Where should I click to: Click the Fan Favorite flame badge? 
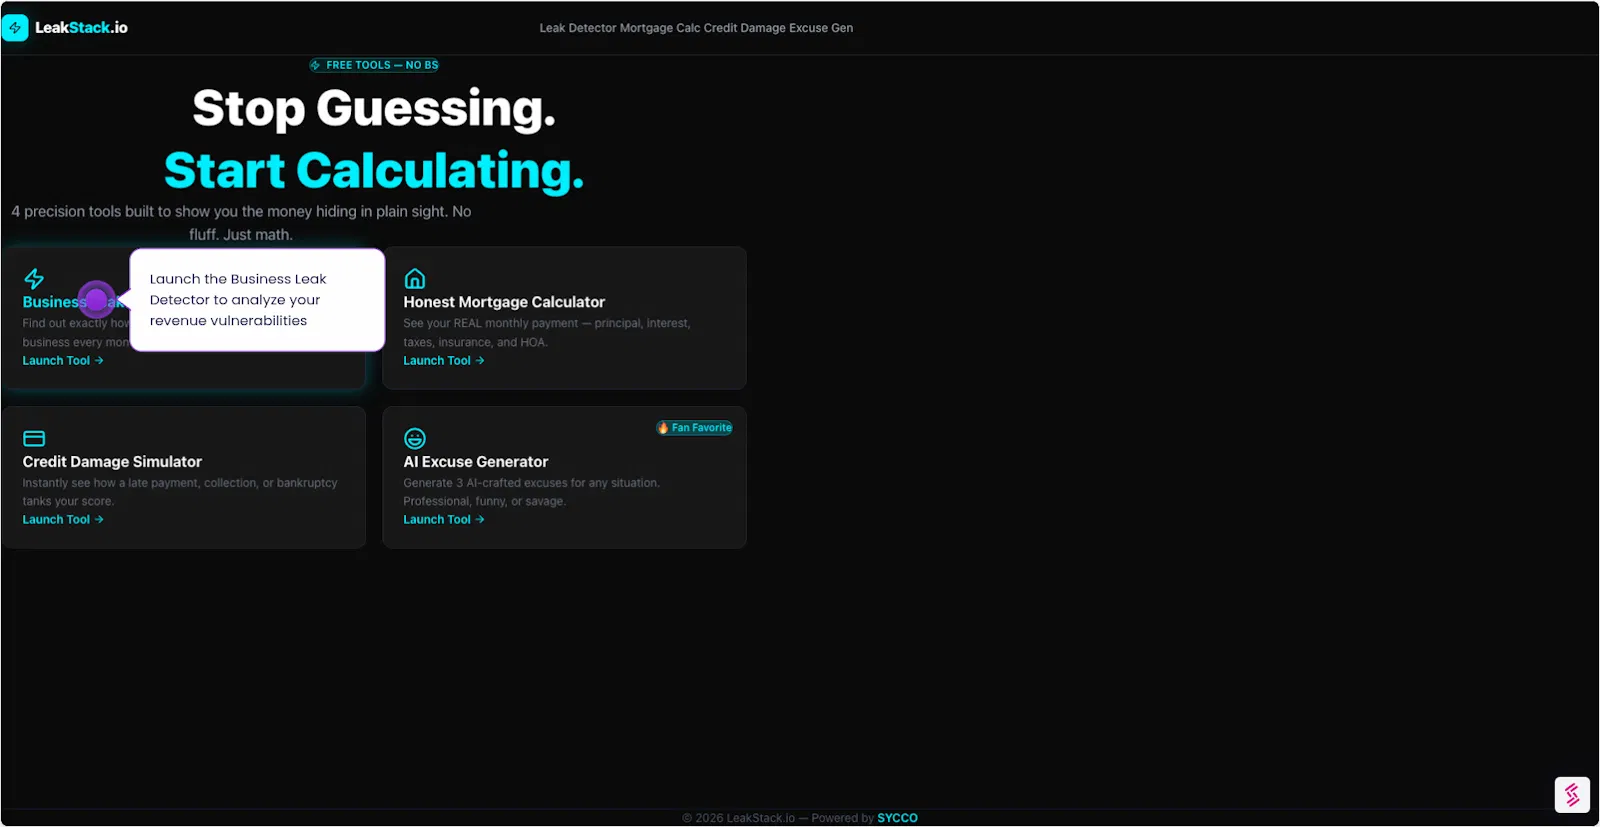click(x=694, y=428)
